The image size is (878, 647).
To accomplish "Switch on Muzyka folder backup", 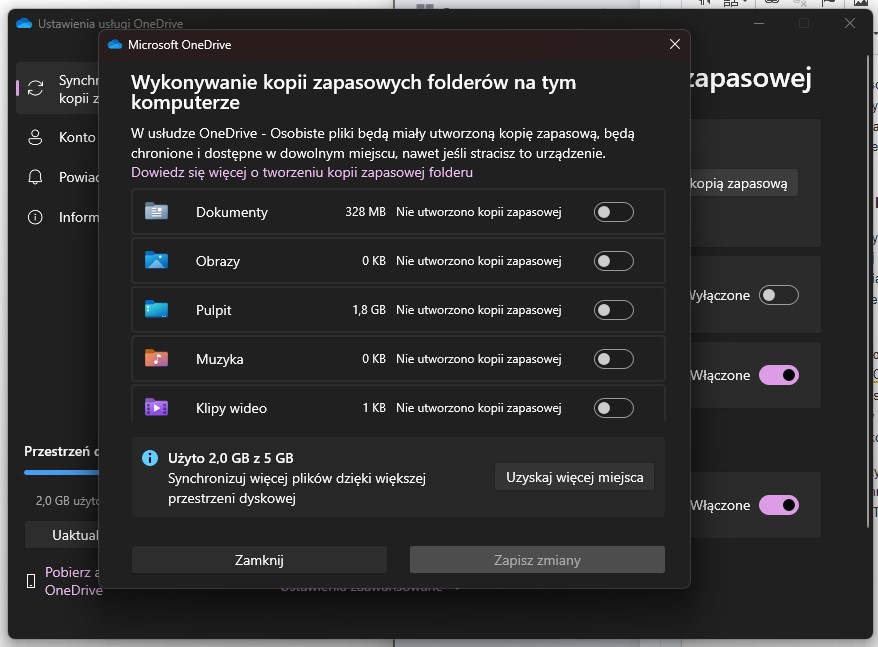I will tap(613, 359).
